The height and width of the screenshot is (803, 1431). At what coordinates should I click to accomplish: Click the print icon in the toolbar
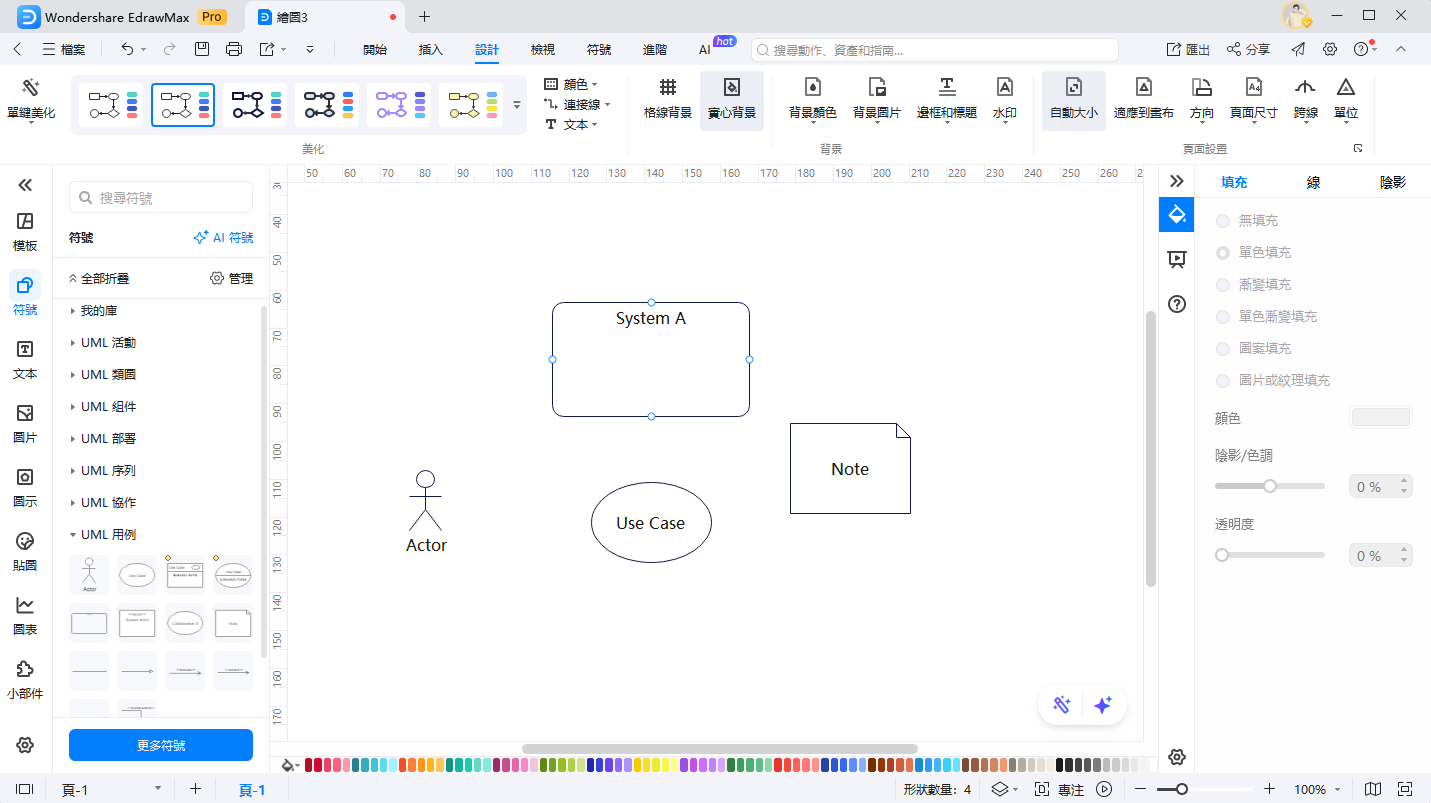pos(234,49)
